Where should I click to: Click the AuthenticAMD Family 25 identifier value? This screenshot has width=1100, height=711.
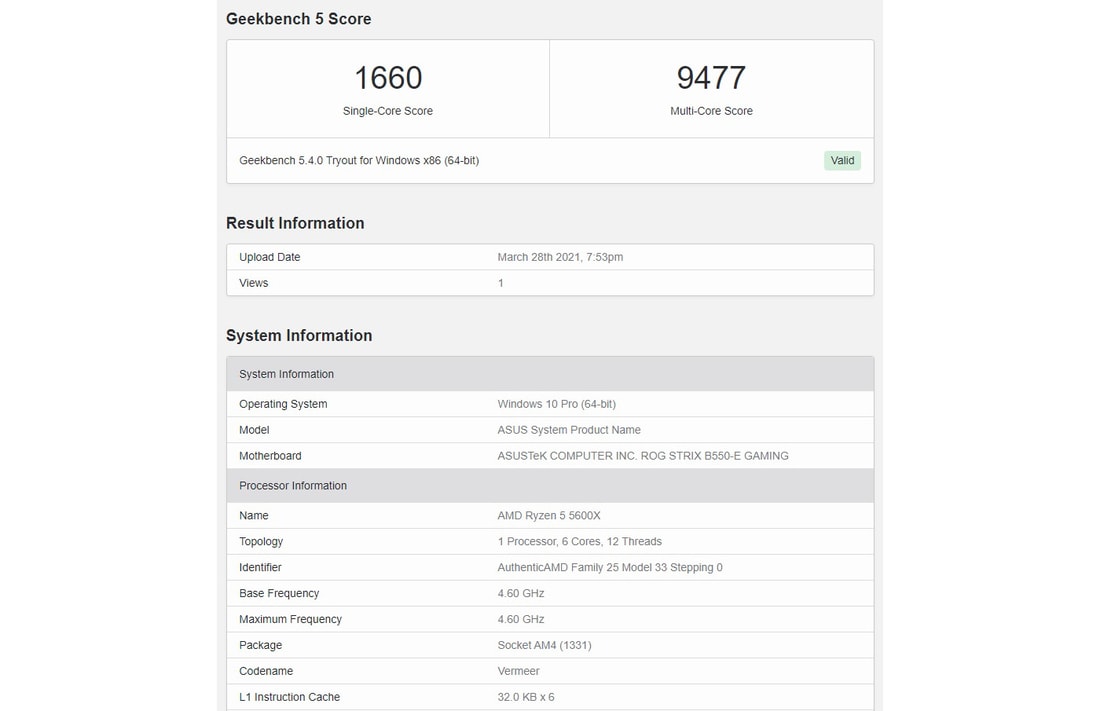click(610, 568)
